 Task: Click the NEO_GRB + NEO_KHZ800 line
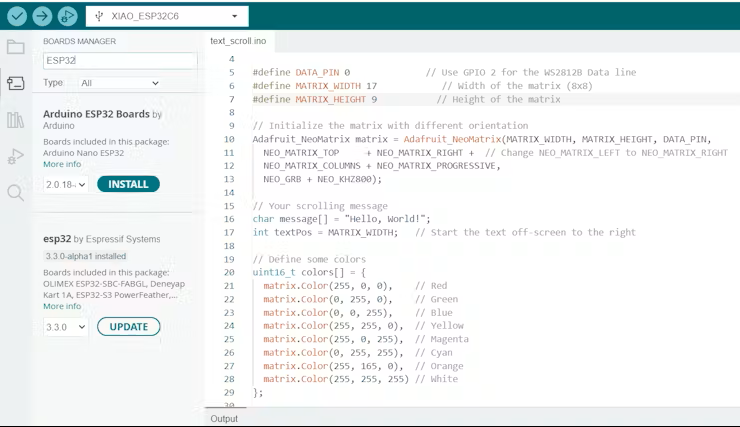point(322,179)
